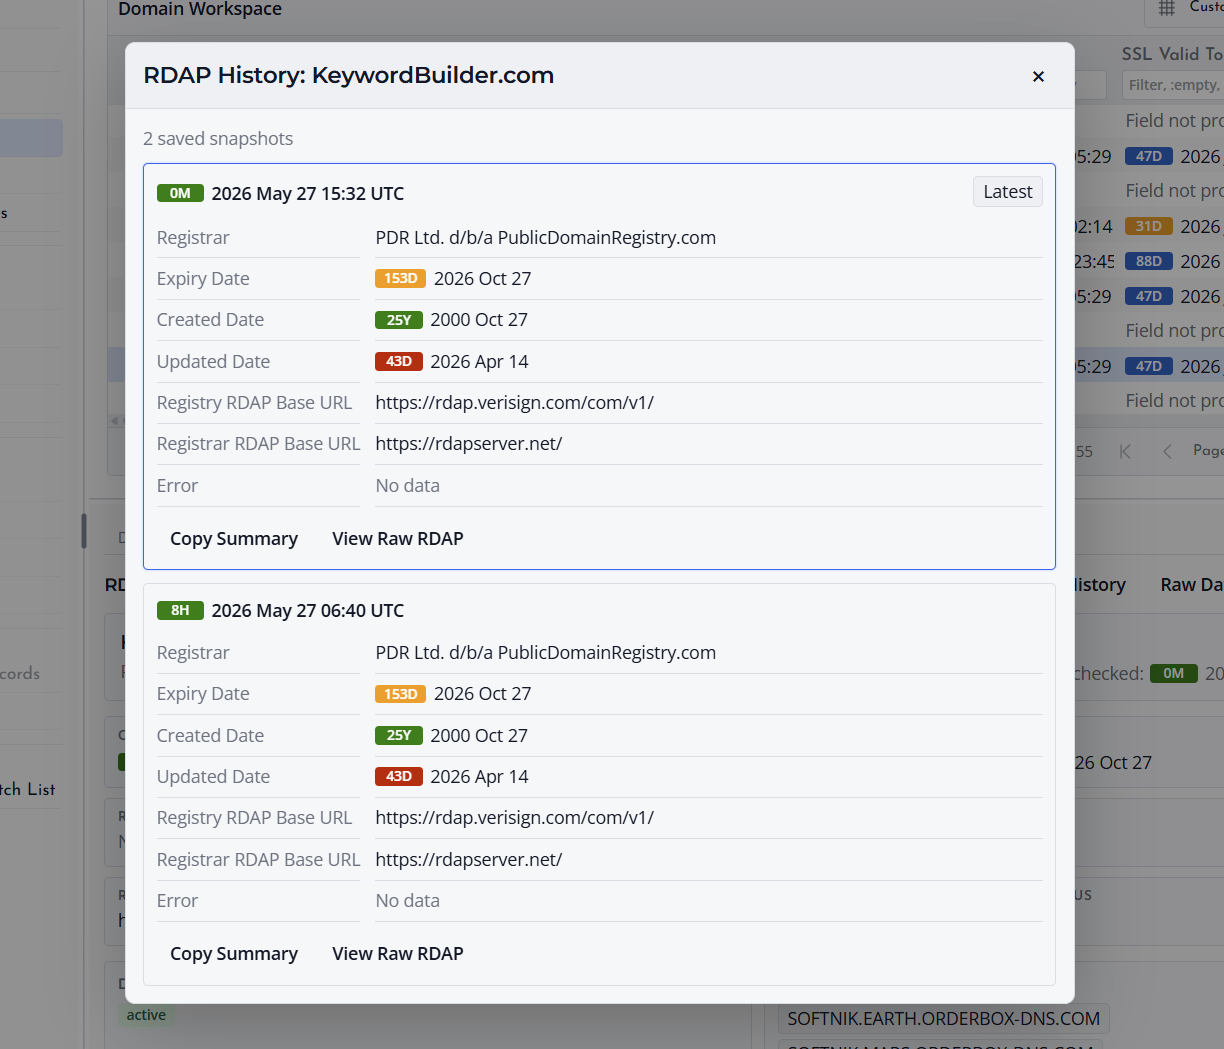Click the active status tag in background

tap(146, 1015)
